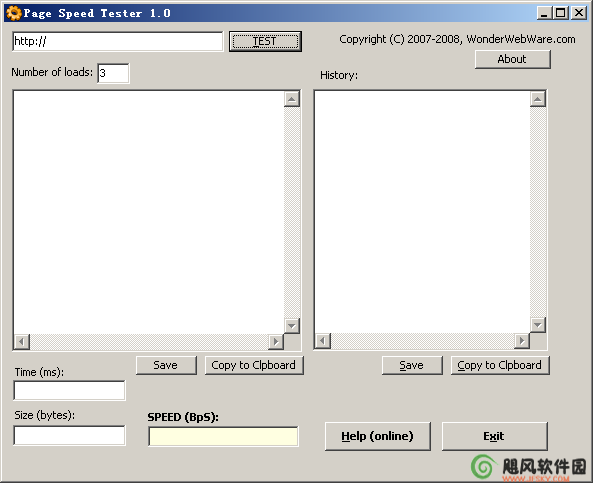Click right arrow of results horizontal scrollbar
593x483 pixels.
pos(276,342)
